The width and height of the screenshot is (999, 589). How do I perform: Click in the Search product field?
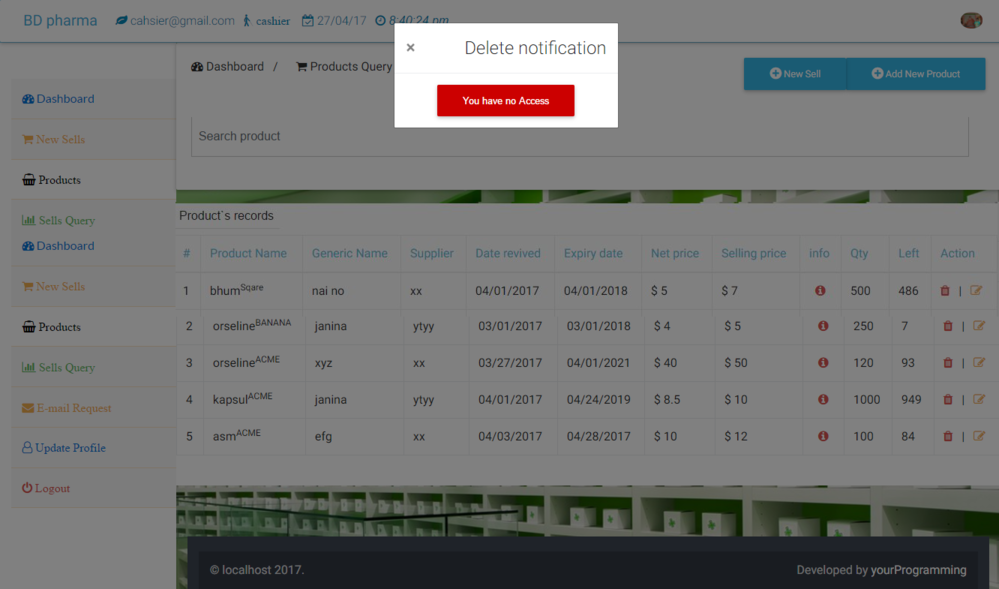pyautogui.click(x=579, y=136)
